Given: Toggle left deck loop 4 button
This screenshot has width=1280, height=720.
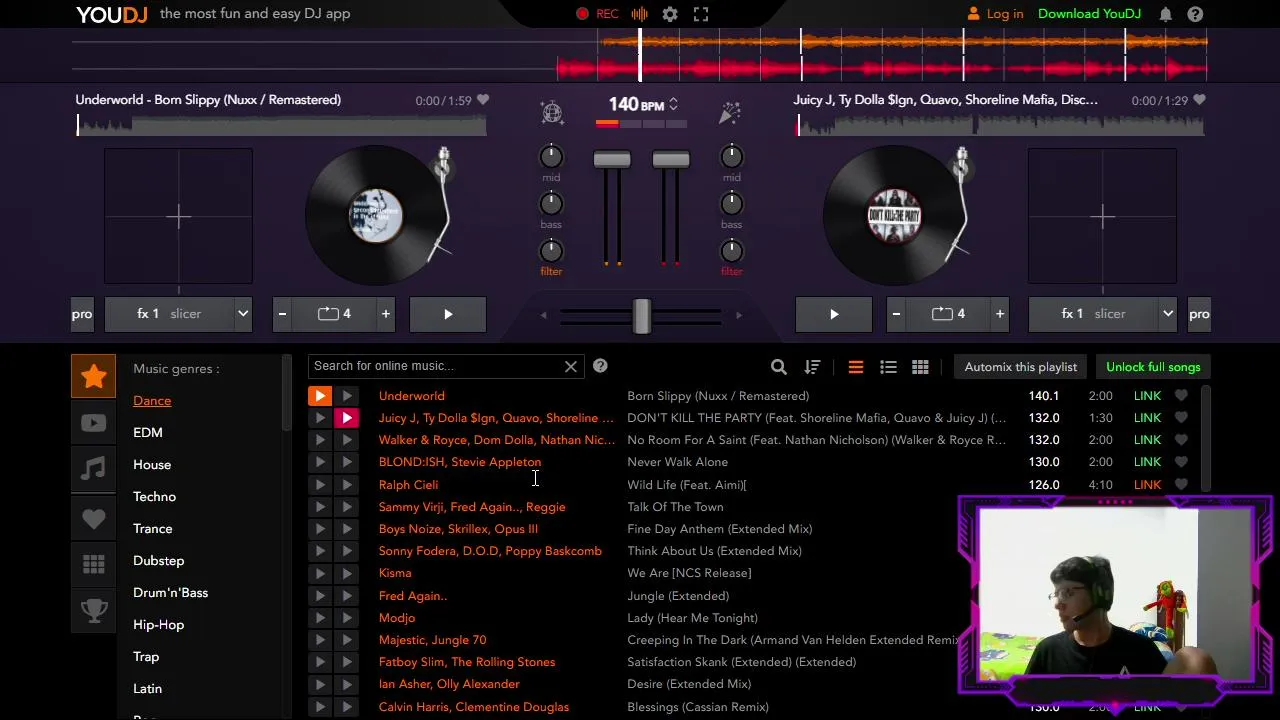Looking at the screenshot, I should pos(334,314).
